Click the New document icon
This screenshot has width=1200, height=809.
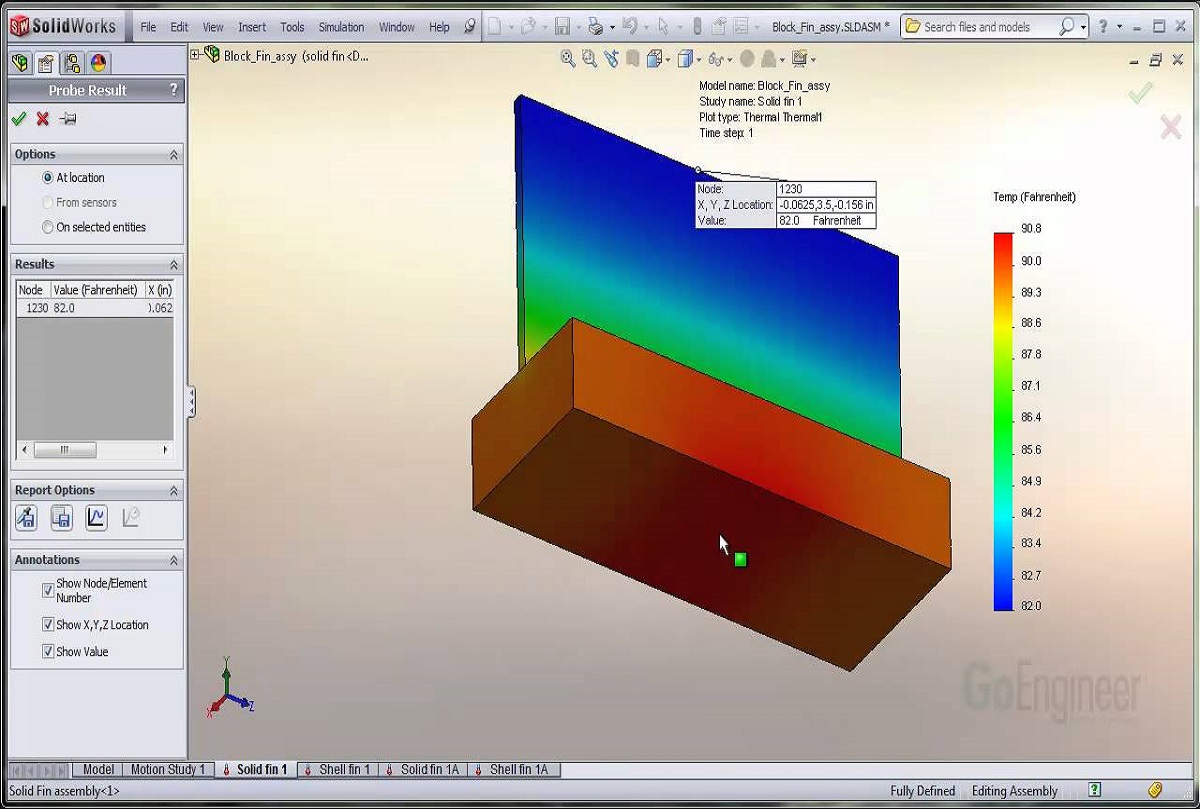[x=494, y=27]
